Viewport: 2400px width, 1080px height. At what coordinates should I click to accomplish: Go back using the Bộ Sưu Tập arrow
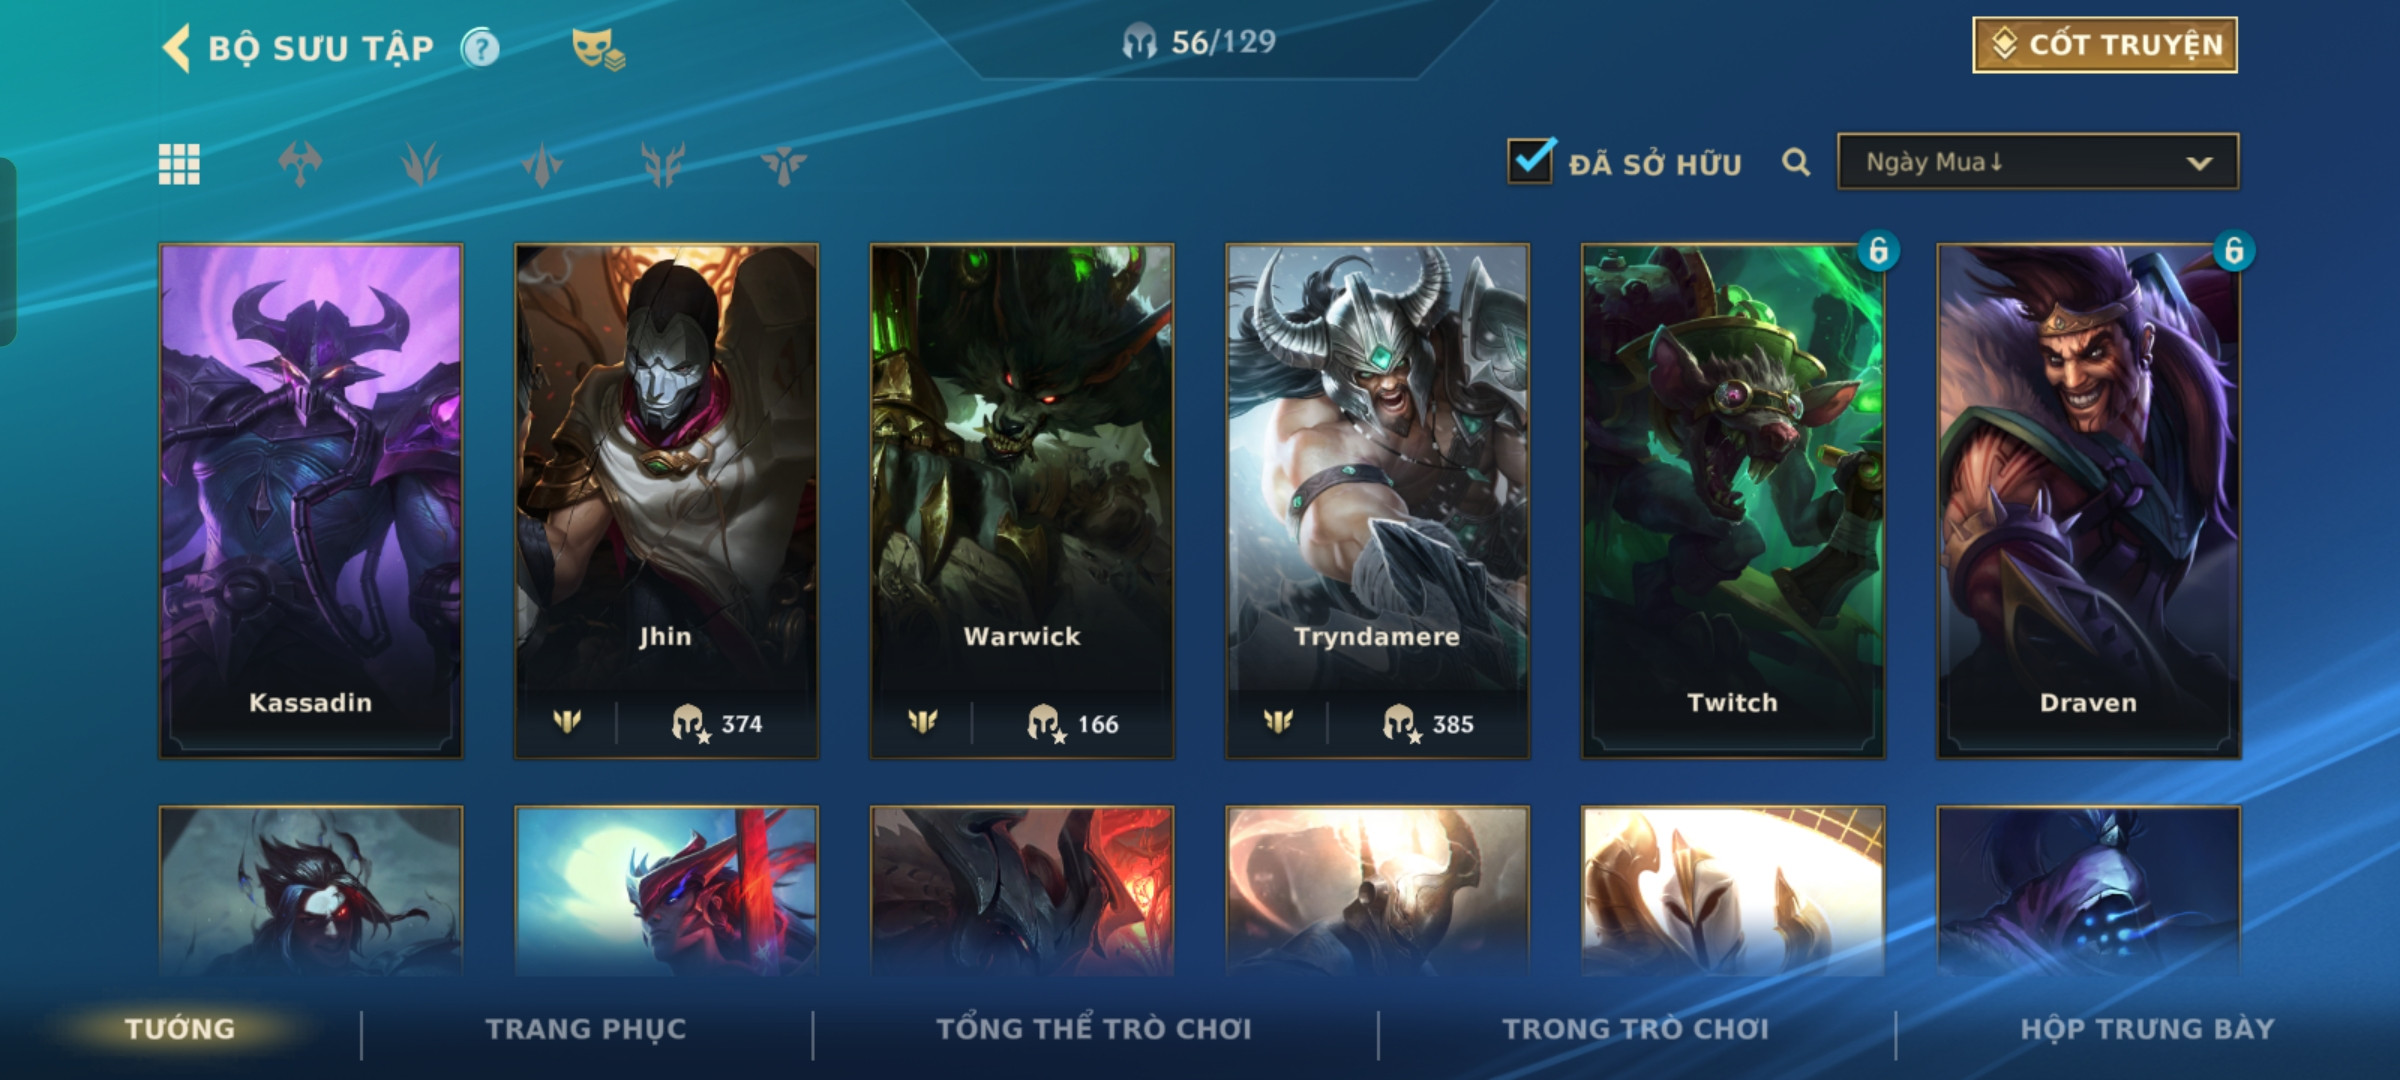[x=176, y=48]
